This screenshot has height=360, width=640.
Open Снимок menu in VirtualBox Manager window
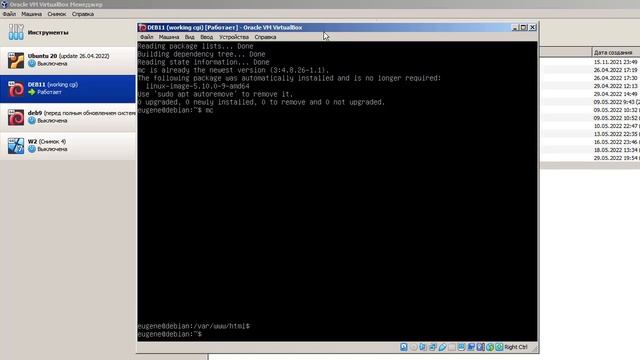56,14
